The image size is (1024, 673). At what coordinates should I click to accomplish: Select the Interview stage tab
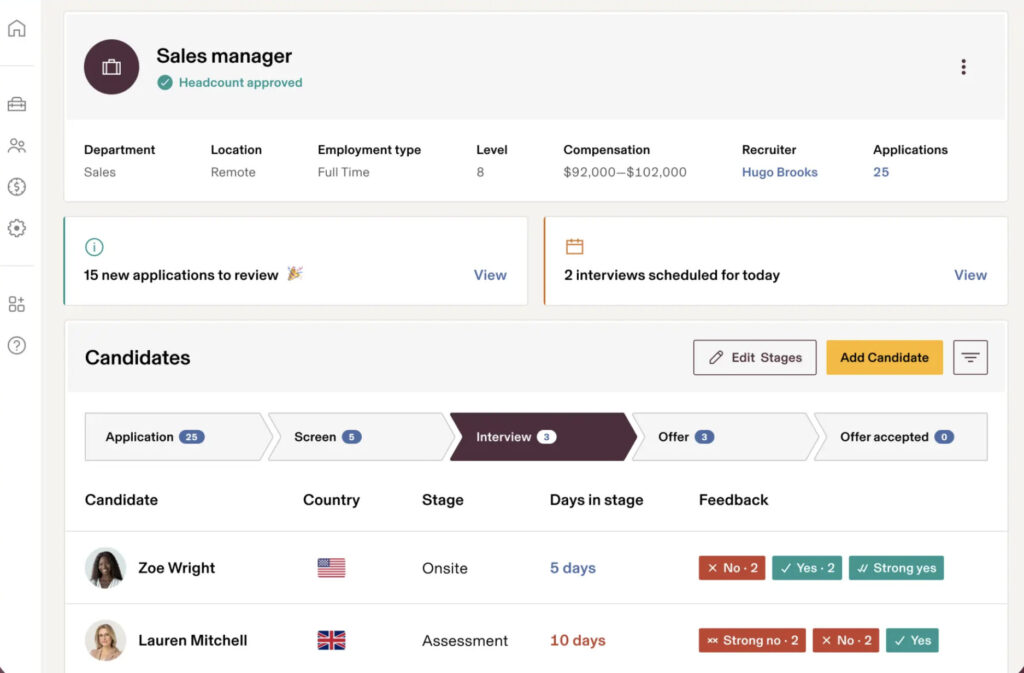[x=542, y=437]
